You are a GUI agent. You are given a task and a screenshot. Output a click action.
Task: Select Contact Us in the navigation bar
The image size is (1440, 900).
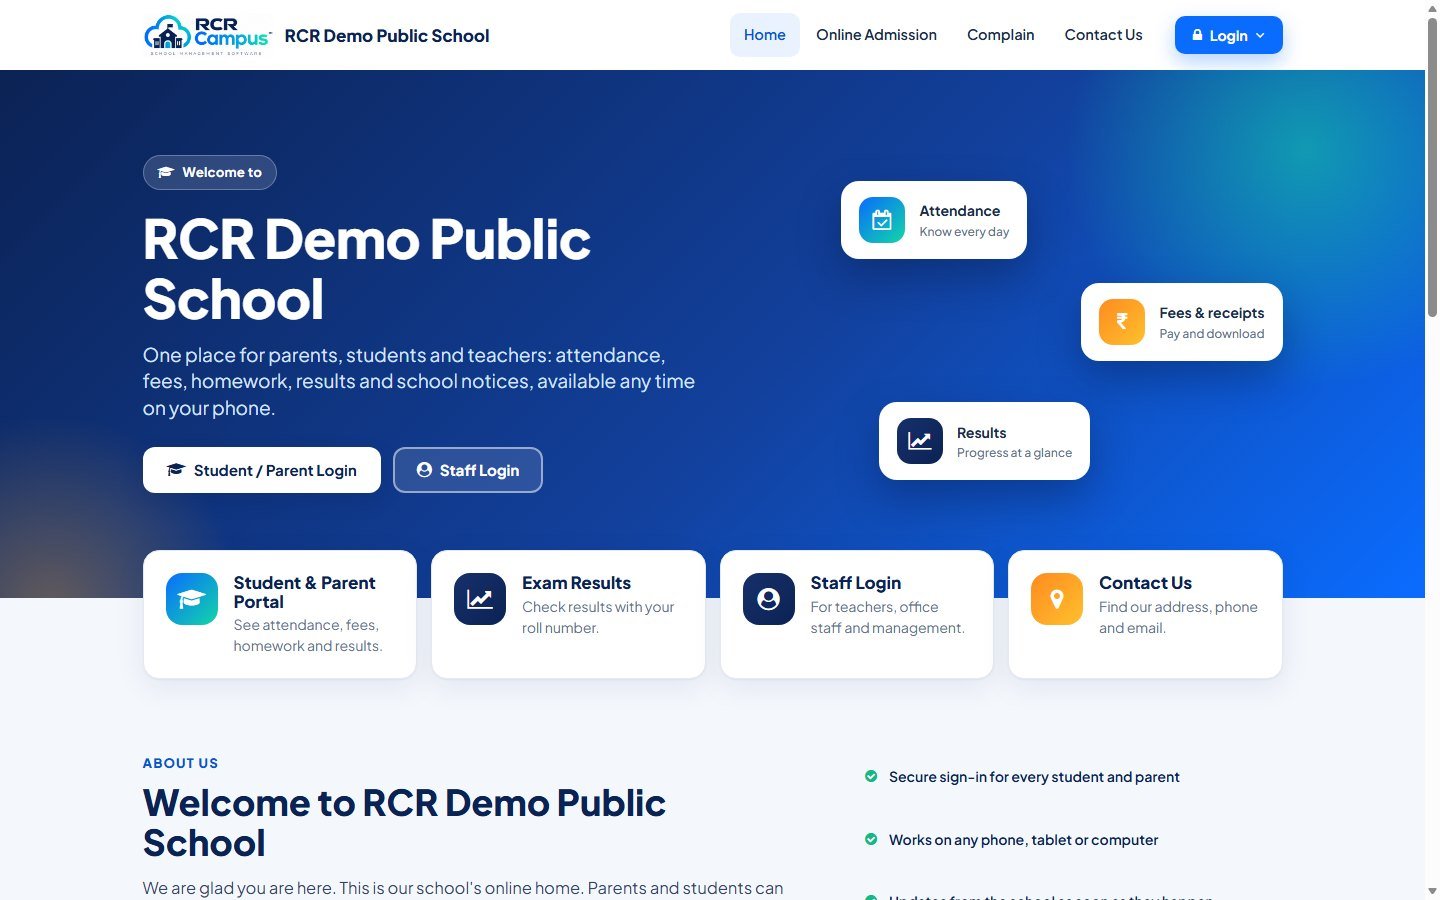tap(1103, 35)
